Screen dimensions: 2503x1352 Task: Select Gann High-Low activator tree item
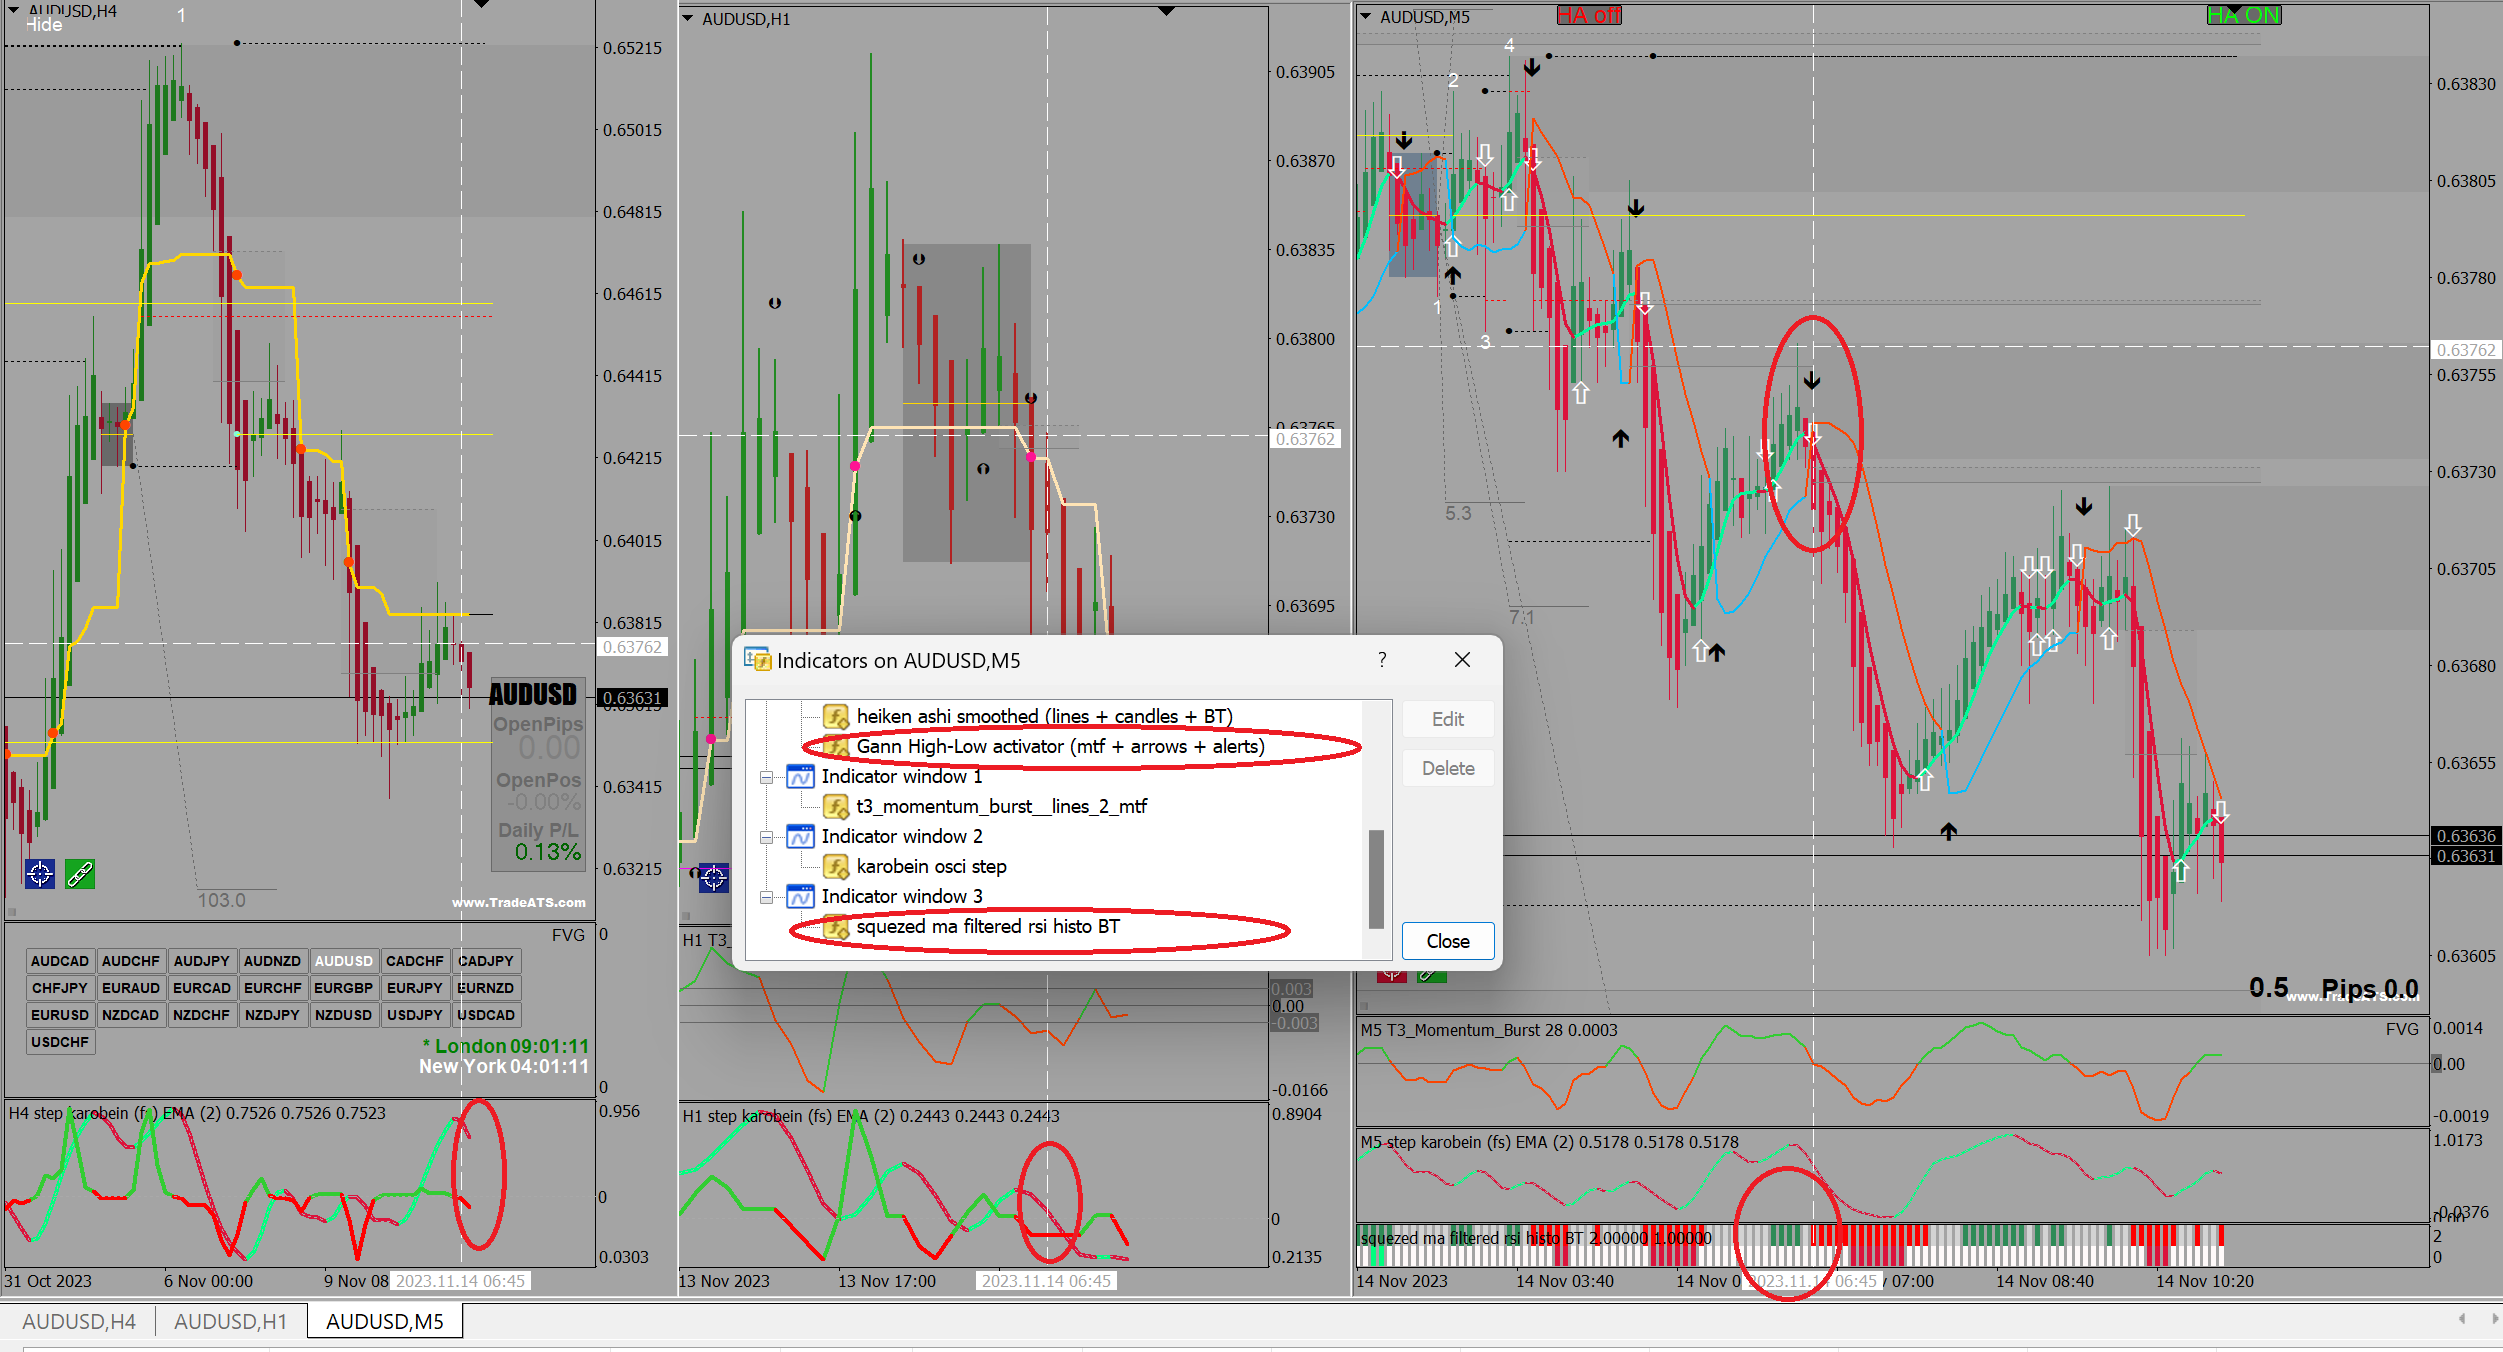coord(1060,746)
